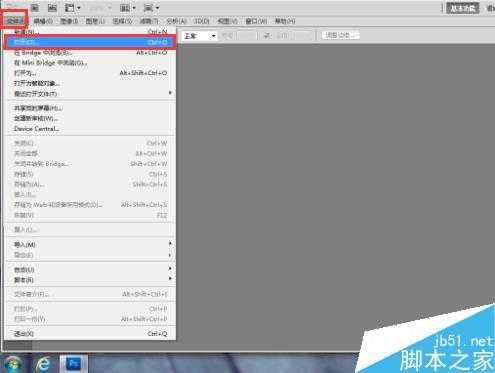Open the View Extras dropdown in application bar
The height and width of the screenshot is (373, 495).
coord(72,7)
